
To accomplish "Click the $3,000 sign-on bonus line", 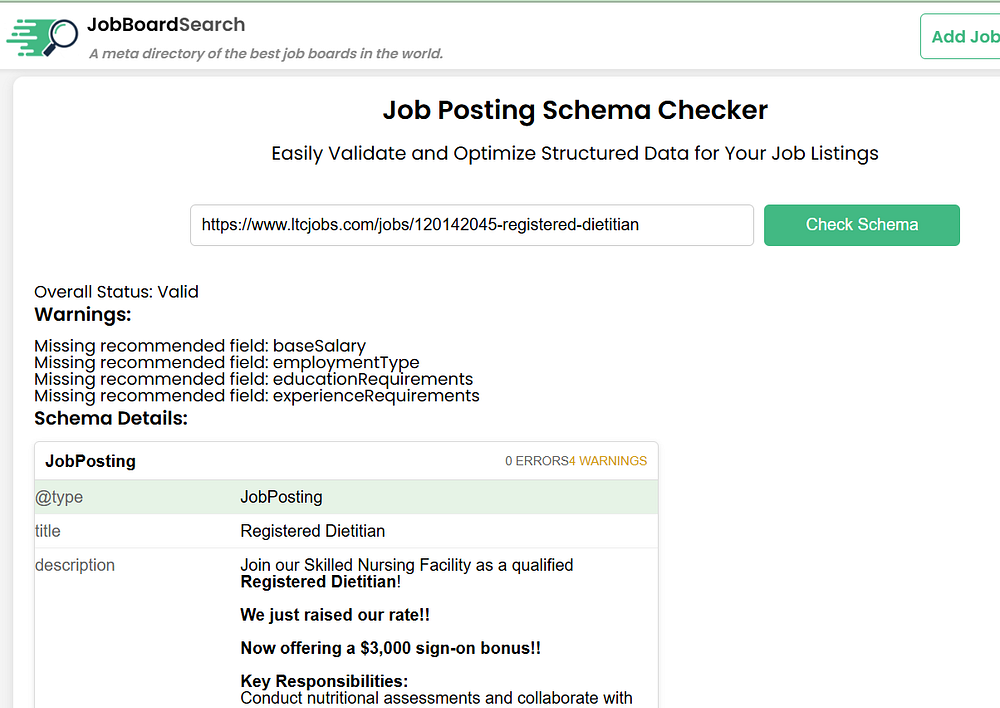I will point(391,648).
